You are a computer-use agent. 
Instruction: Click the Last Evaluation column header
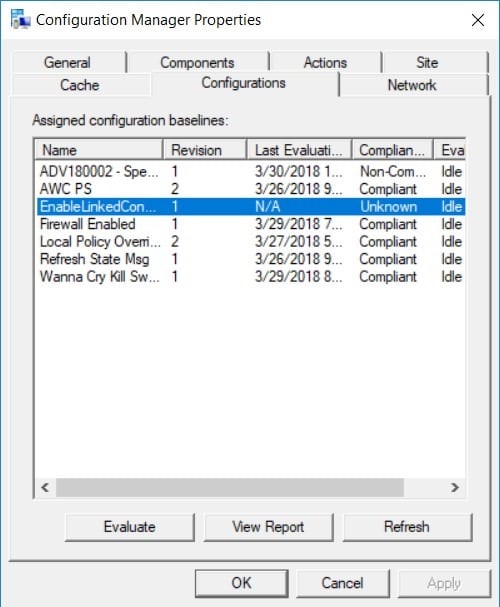(299, 150)
